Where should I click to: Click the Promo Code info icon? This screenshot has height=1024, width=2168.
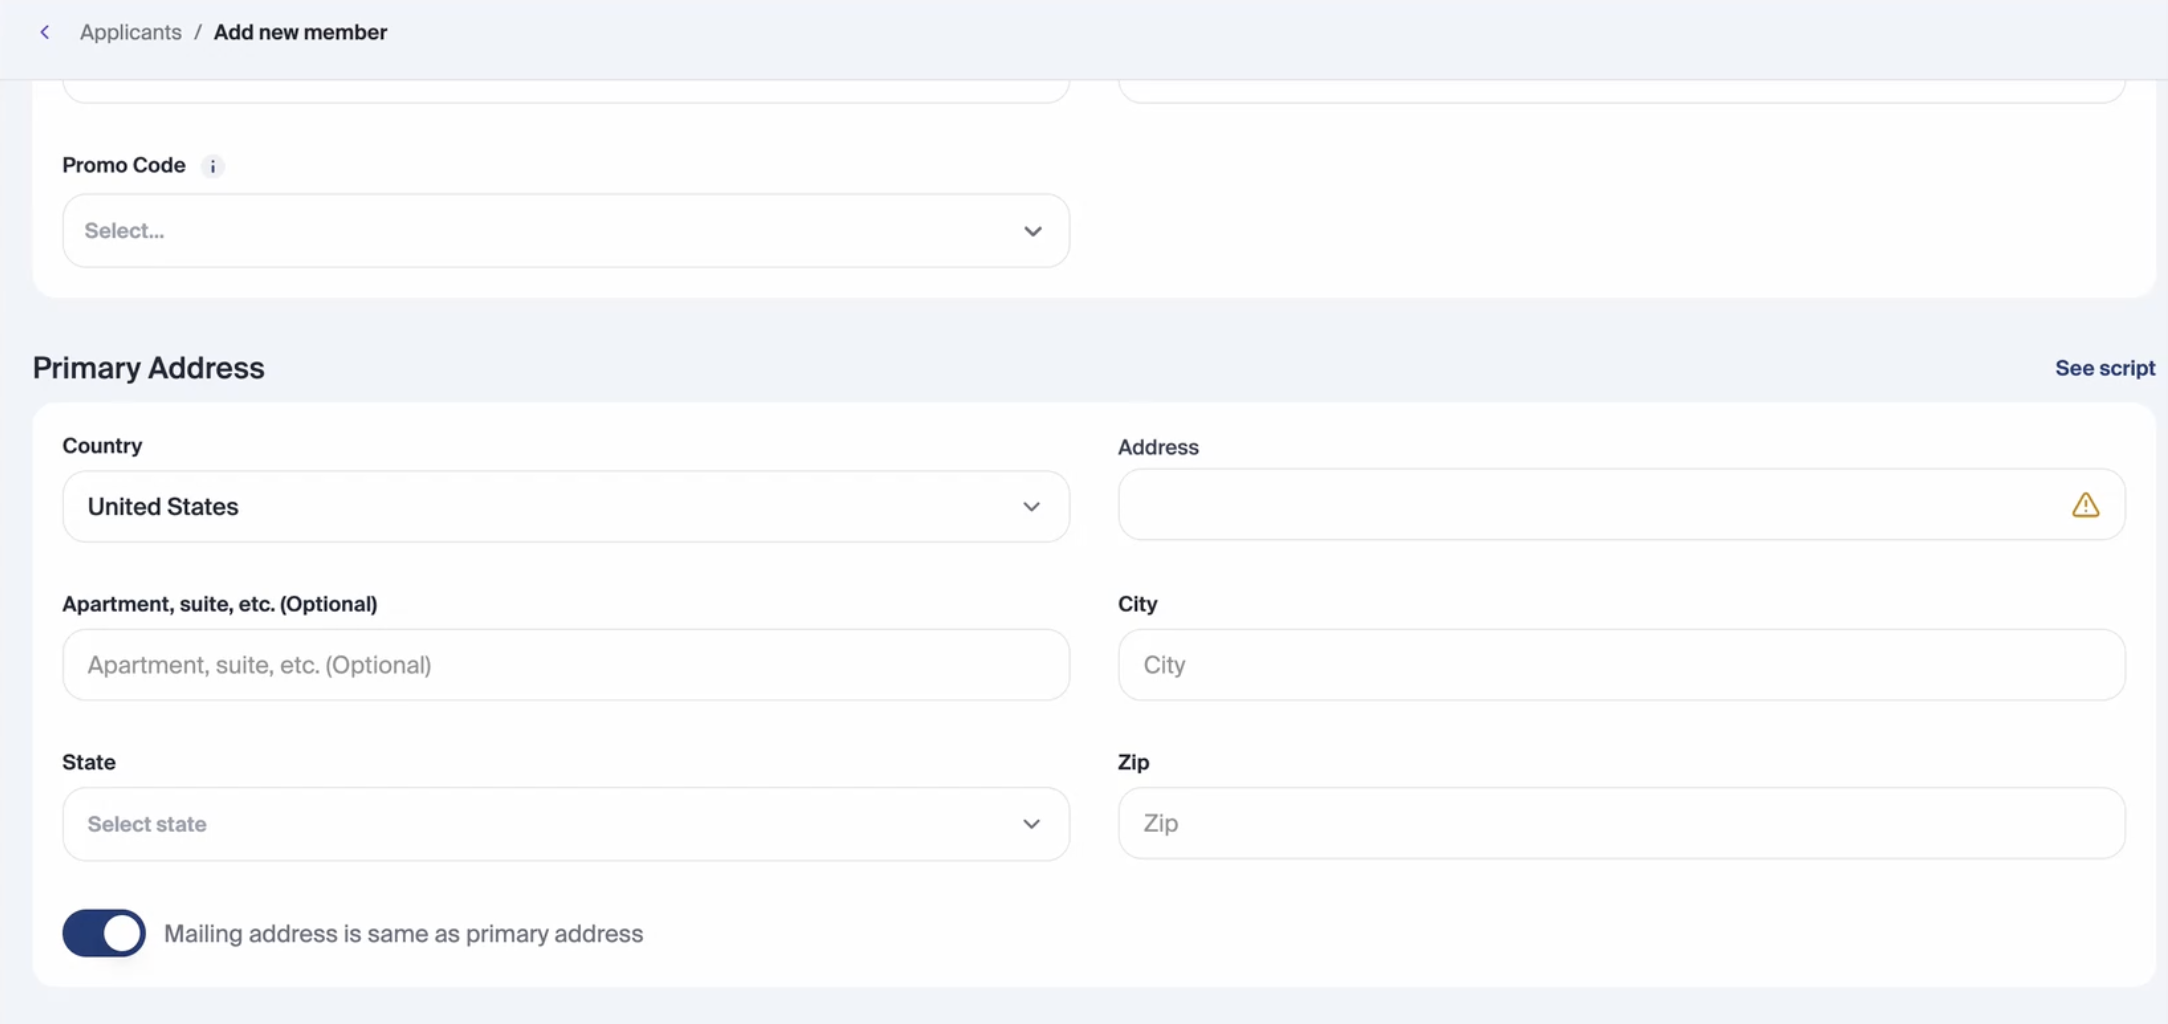pos(212,167)
